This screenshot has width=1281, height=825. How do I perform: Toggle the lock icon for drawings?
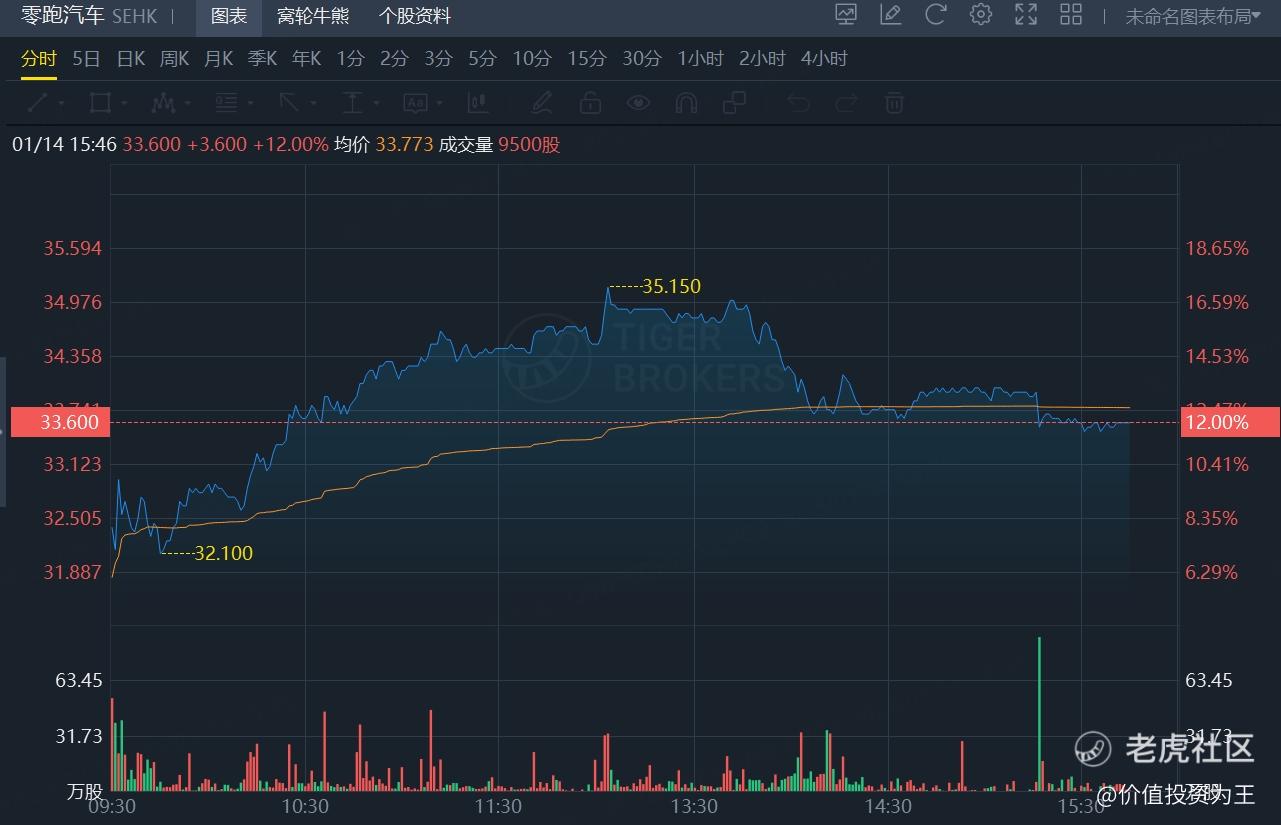pyautogui.click(x=590, y=103)
